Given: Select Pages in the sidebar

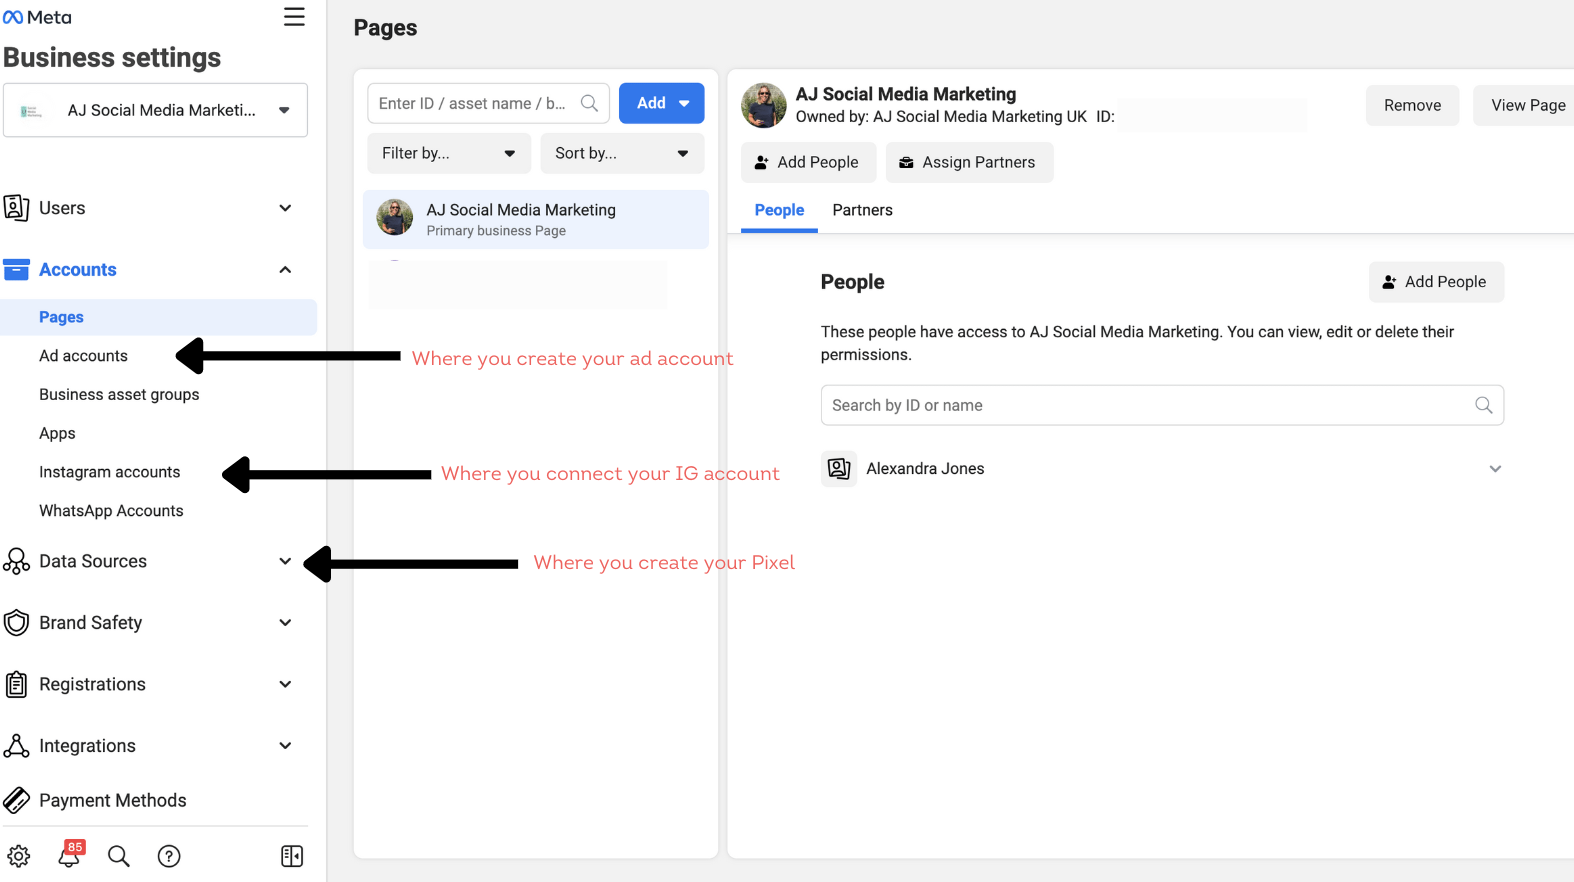Looking at the screenshot, I should (x=159, y=317).
